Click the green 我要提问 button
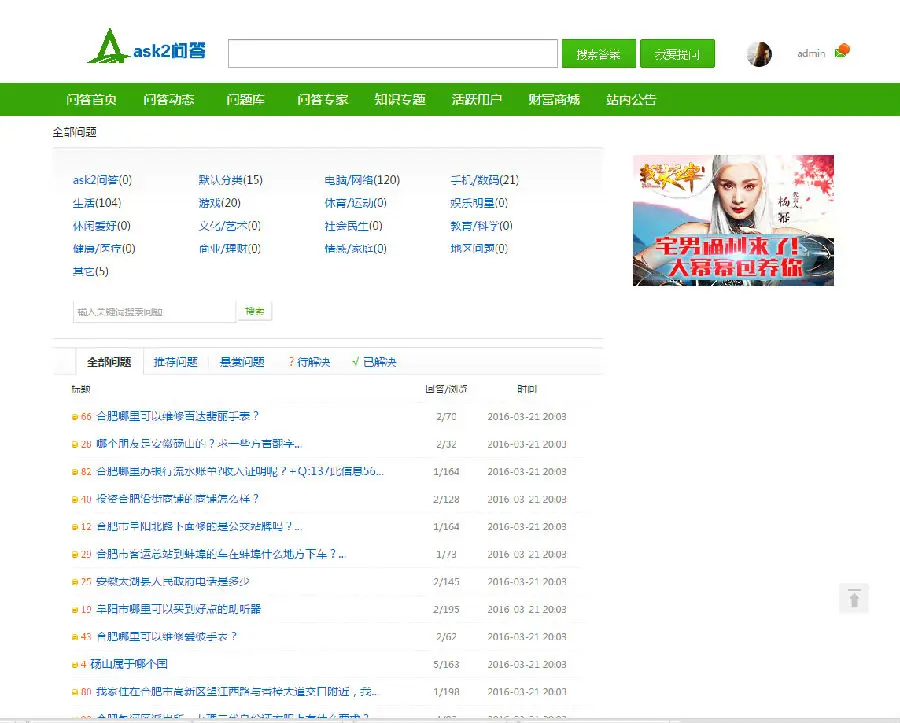The height and width of the screenshot is (723, 900). point(677,54)
